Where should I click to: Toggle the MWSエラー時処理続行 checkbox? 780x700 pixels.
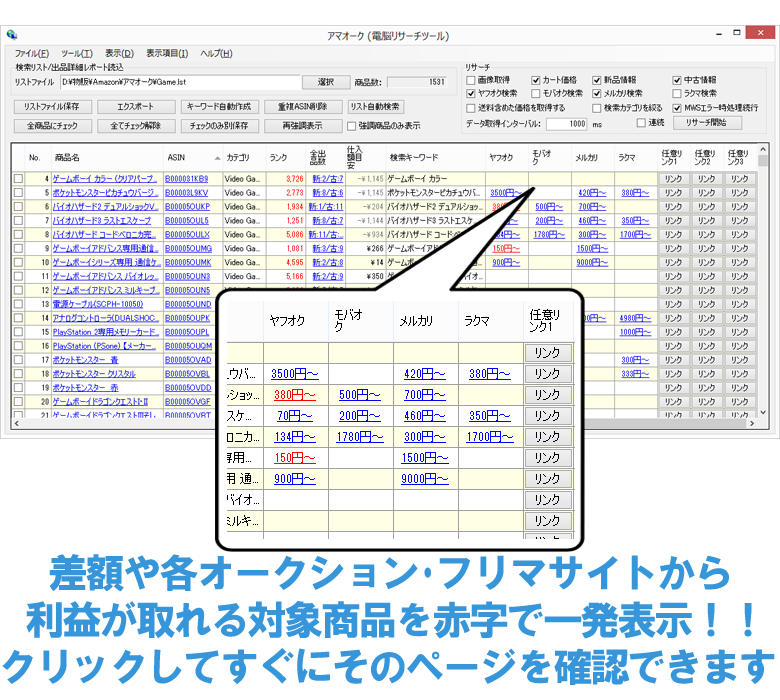[677, 108]
